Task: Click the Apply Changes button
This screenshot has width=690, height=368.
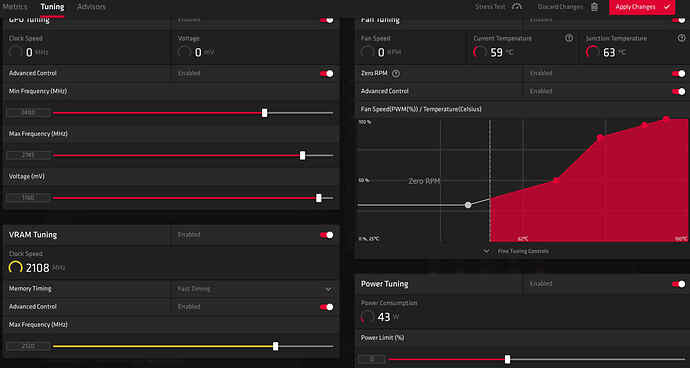Action: [642, 7]
